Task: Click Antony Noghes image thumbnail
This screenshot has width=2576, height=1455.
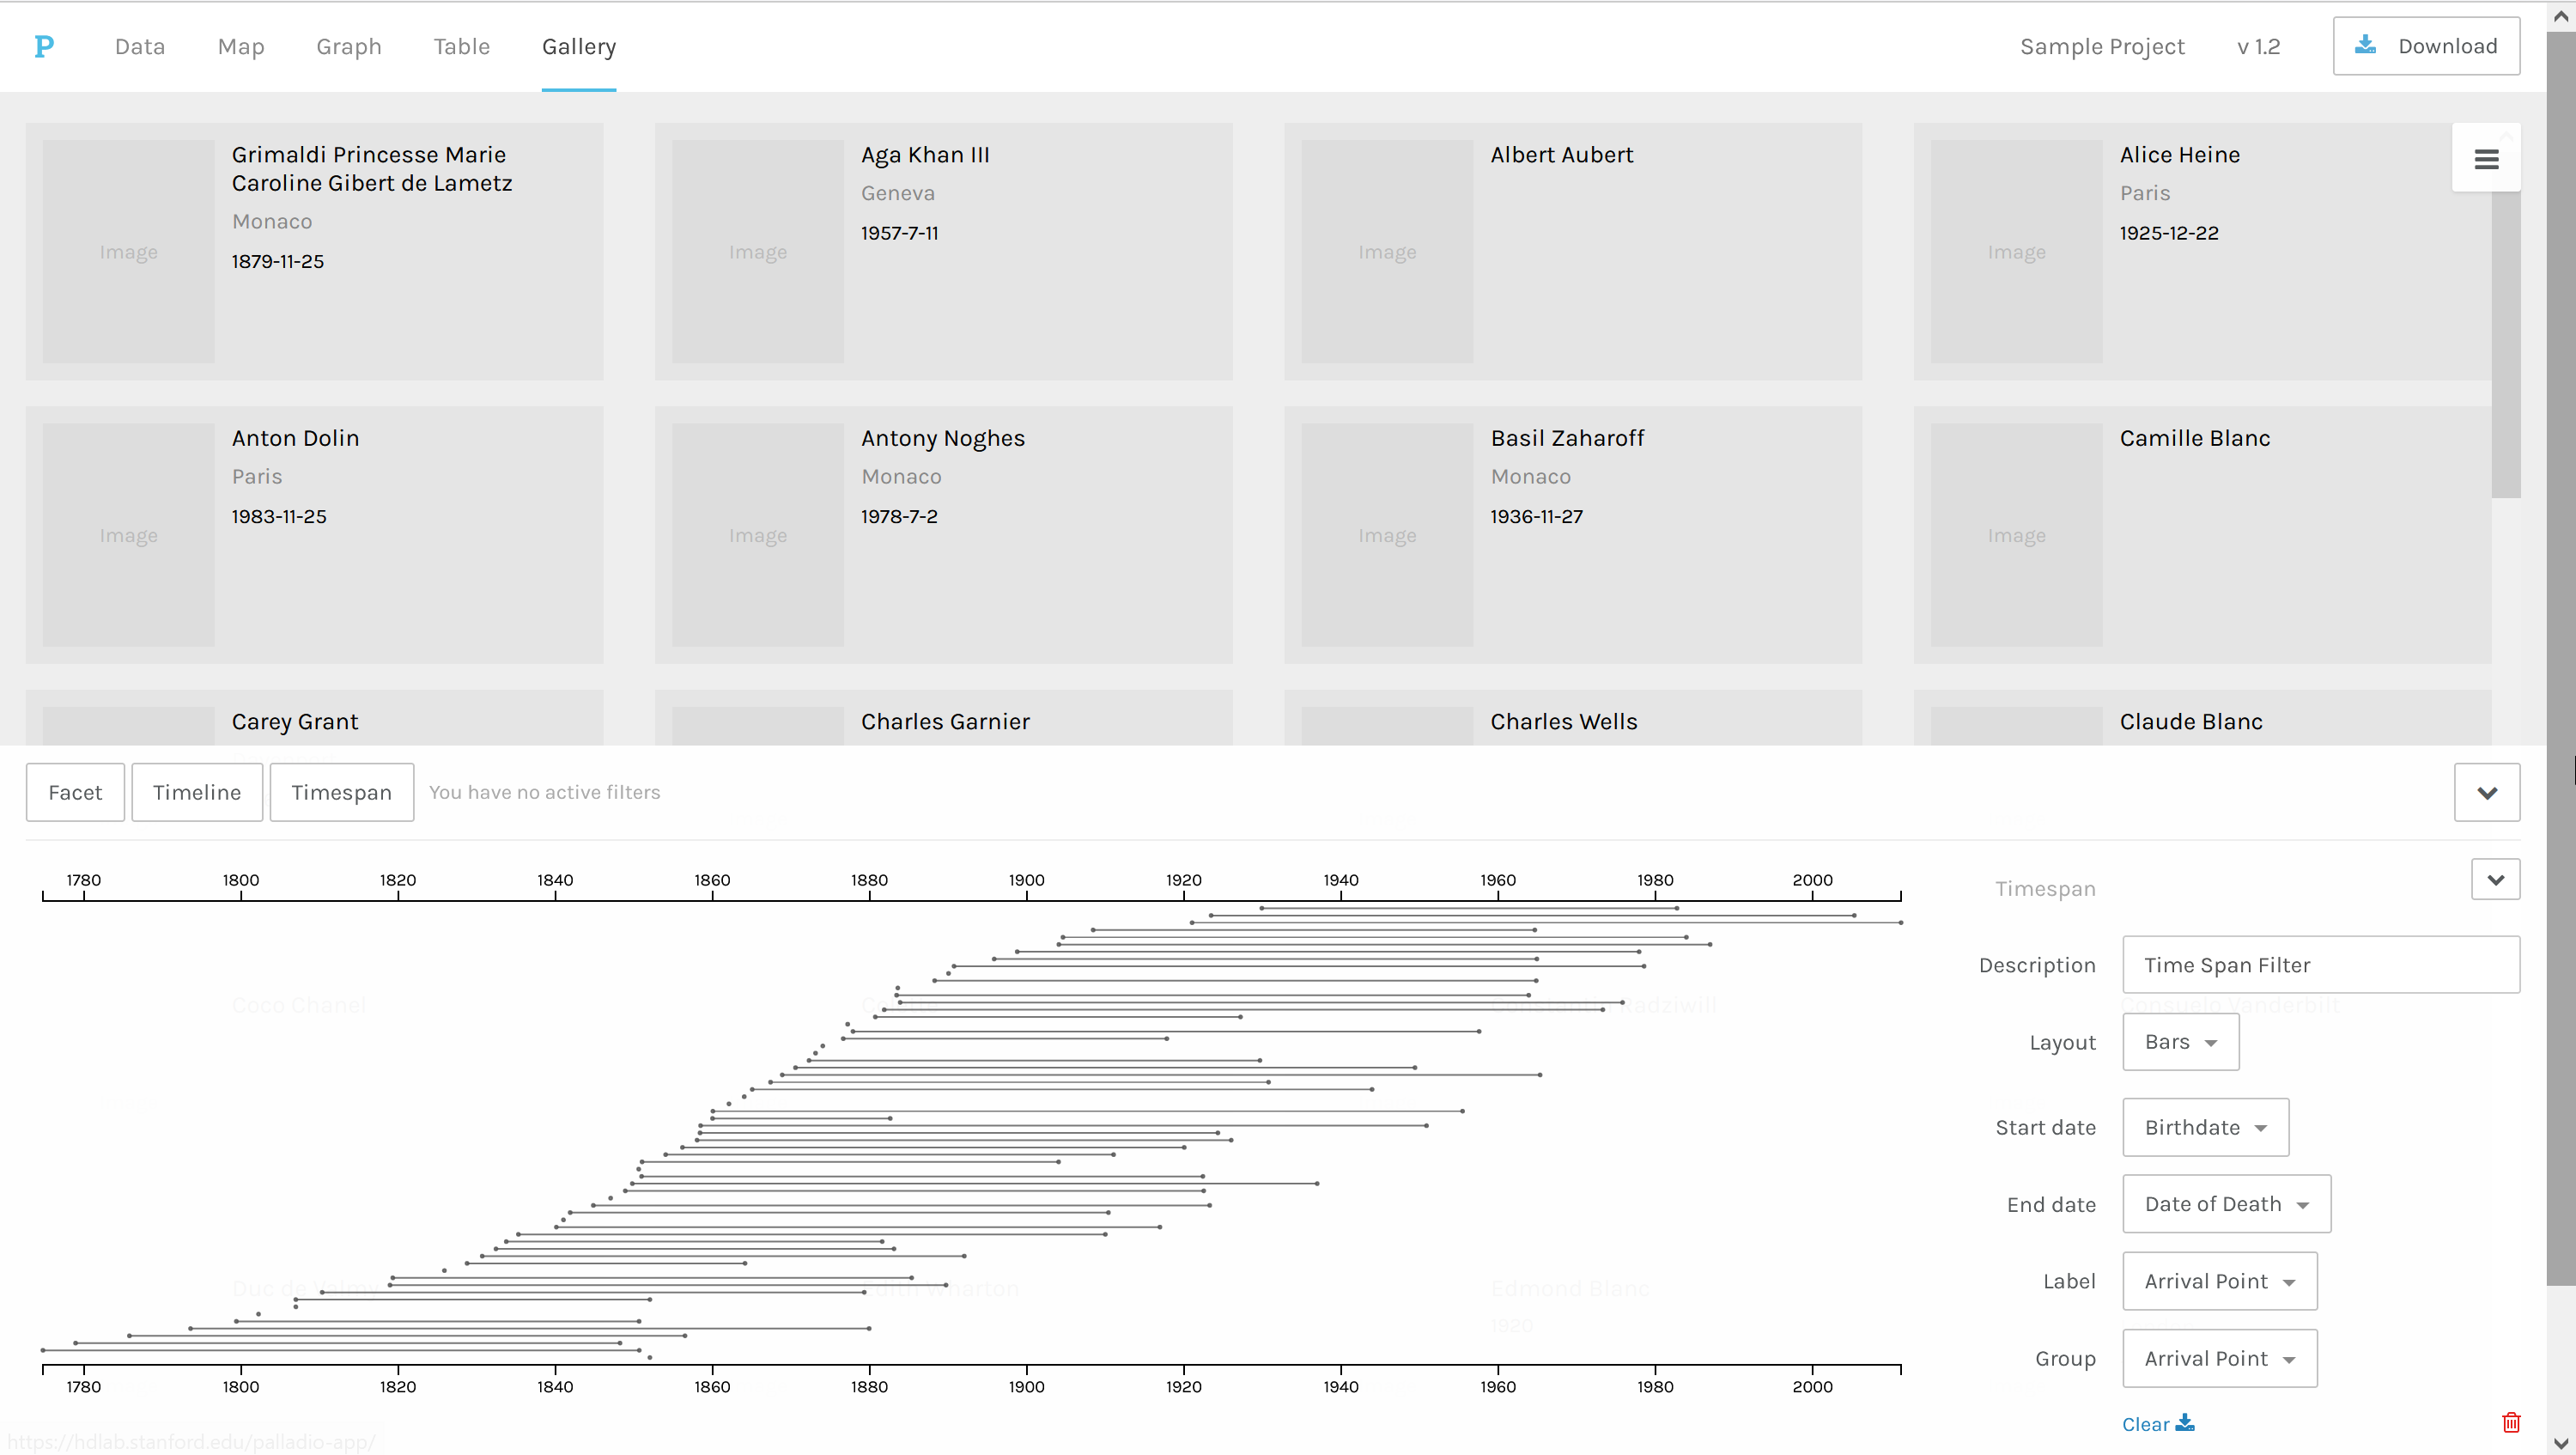Action: point(758,535)
